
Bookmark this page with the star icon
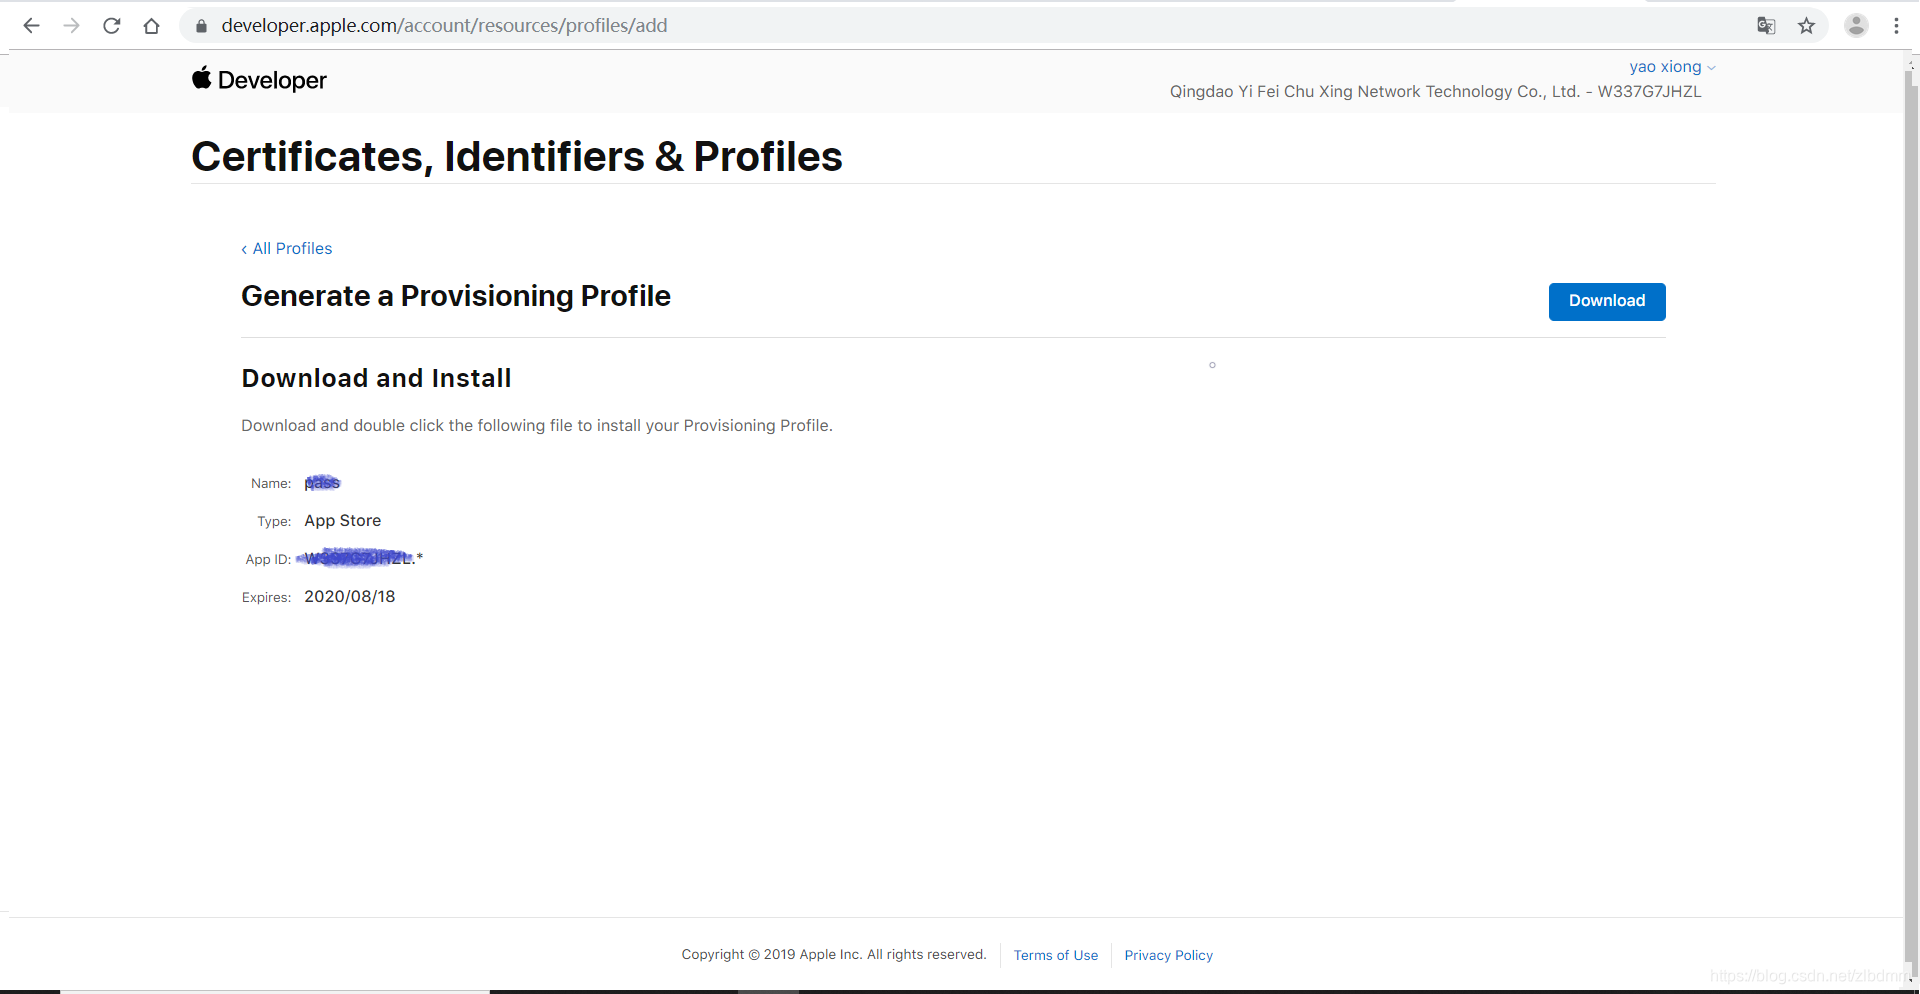(x=1806, y=26)
